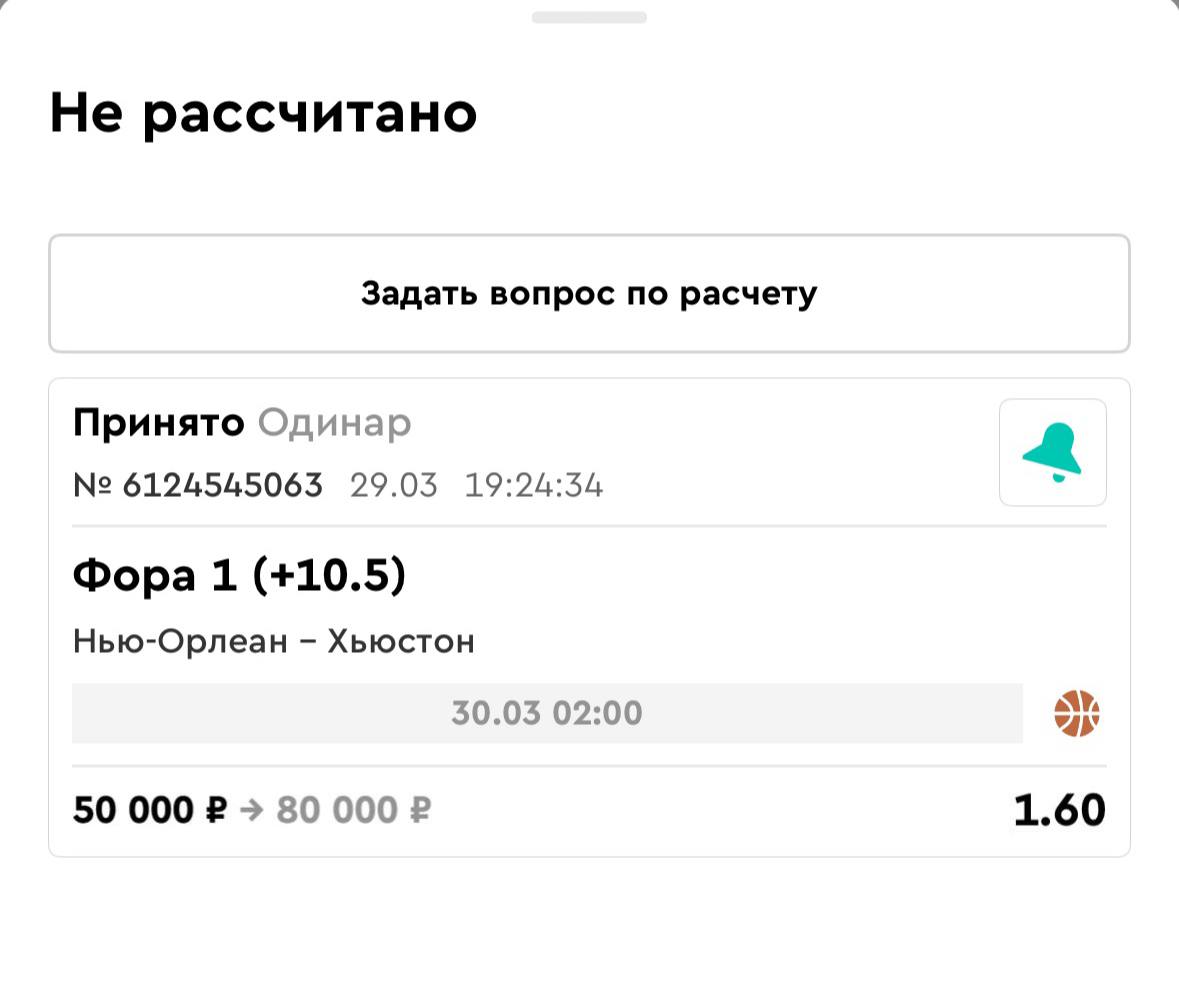
Task: Click 'Нью-Орлеан' team name
Action: tap(180, 640)
